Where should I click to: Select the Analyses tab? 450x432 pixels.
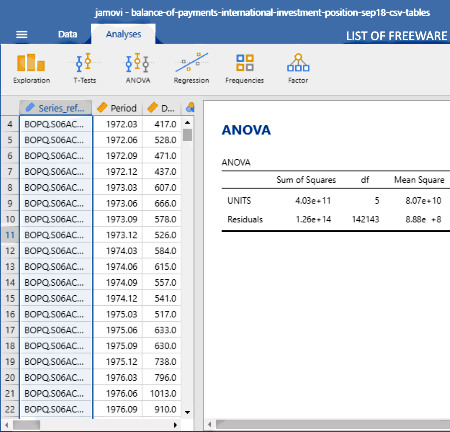click(123, 34)
